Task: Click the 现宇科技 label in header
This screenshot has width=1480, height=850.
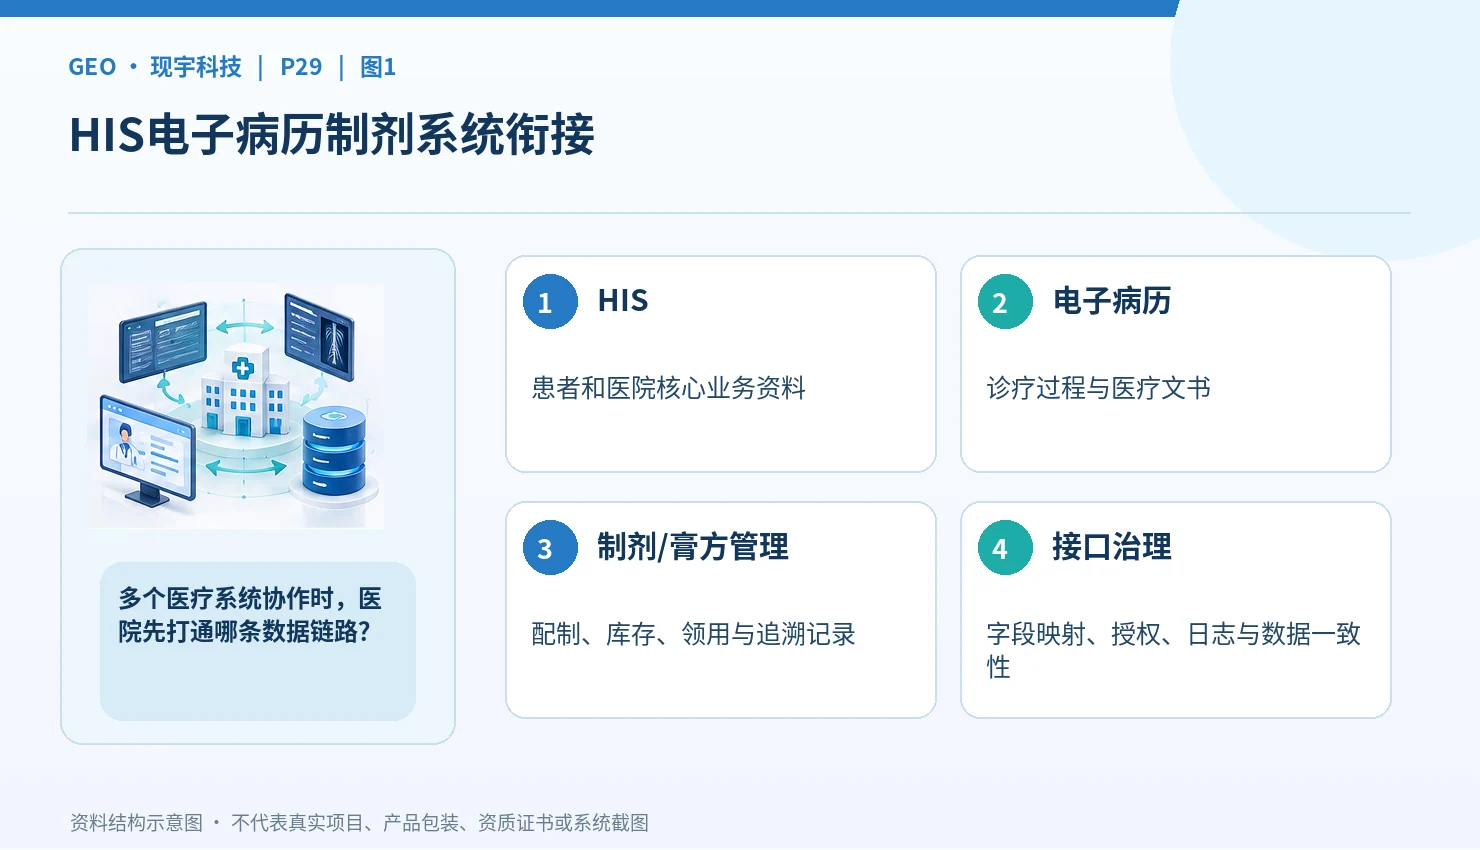Action: (x=196, y=67)
